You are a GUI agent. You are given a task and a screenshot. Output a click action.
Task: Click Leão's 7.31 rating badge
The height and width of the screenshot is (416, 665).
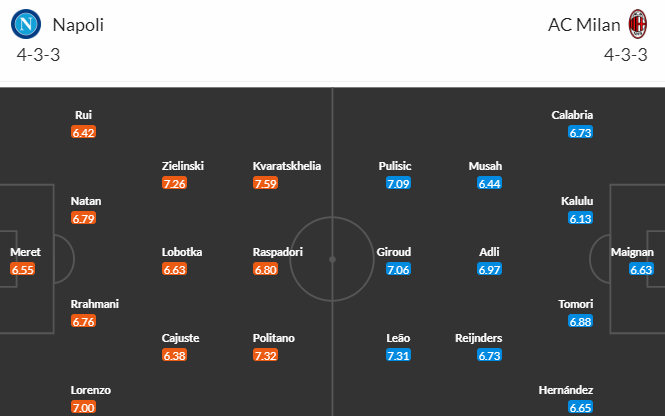tap(399, 355)
